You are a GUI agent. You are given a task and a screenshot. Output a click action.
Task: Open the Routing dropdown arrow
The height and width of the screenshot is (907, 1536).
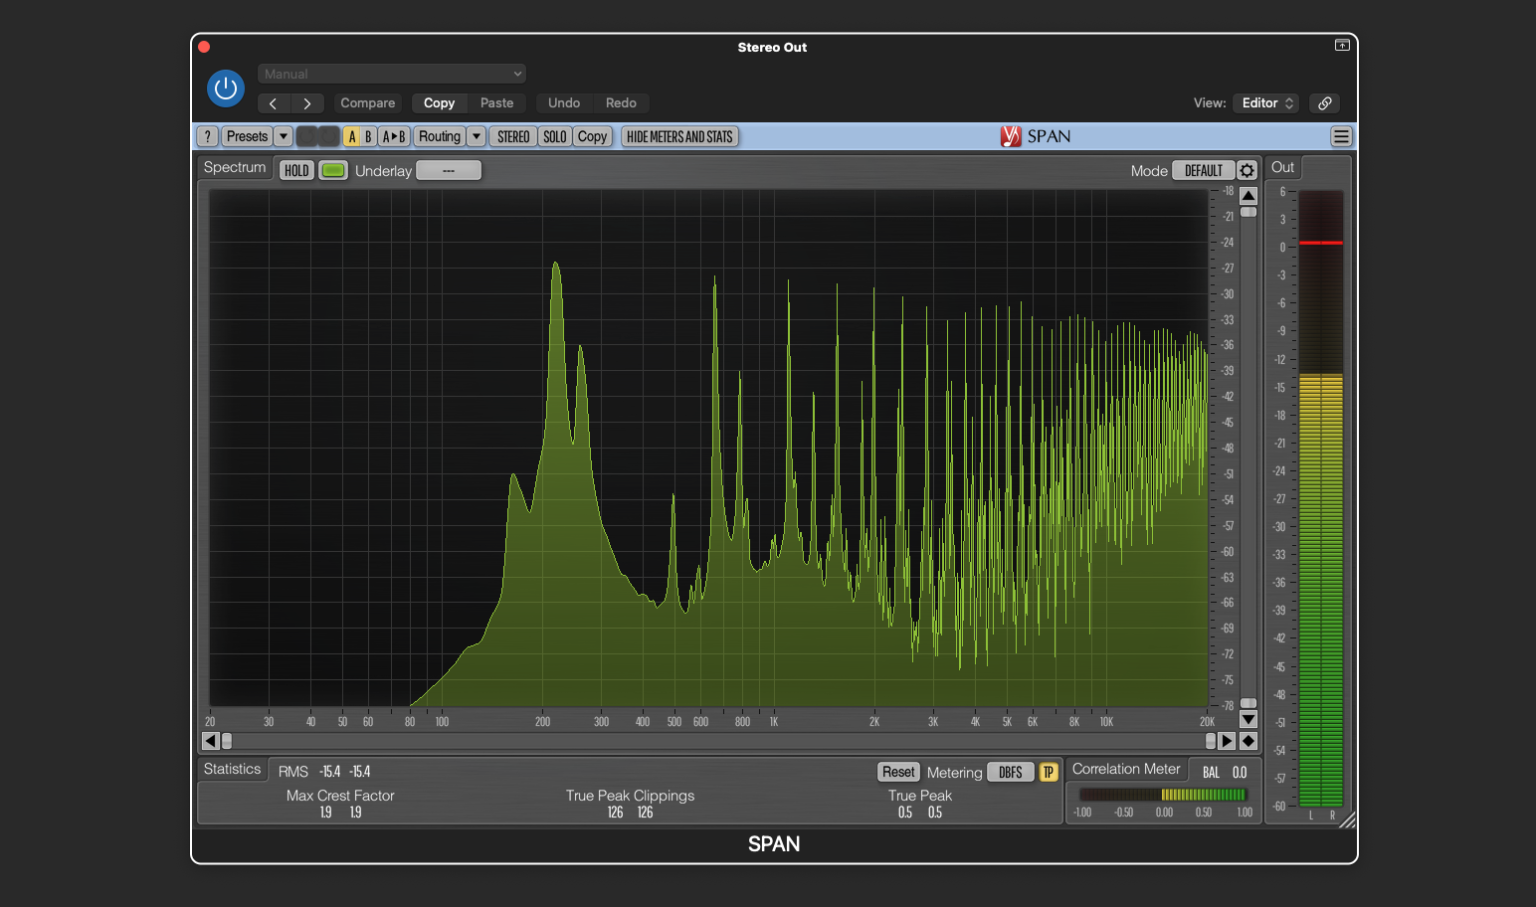click(476, 136)
